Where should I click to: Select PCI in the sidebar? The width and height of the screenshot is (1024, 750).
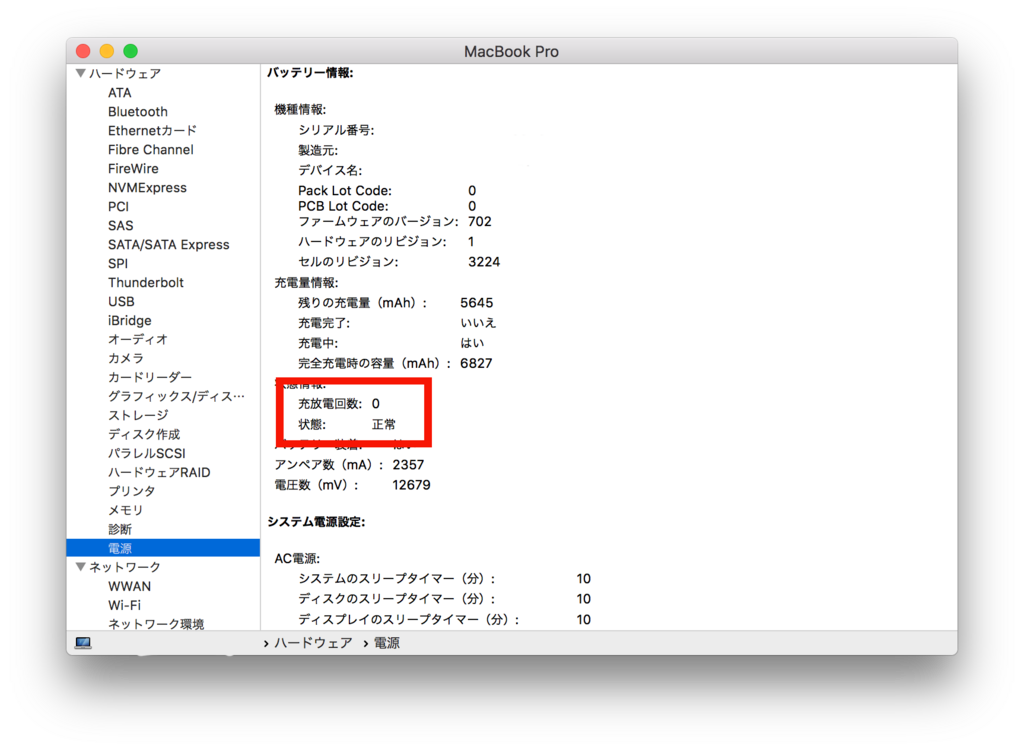[118, 206]
